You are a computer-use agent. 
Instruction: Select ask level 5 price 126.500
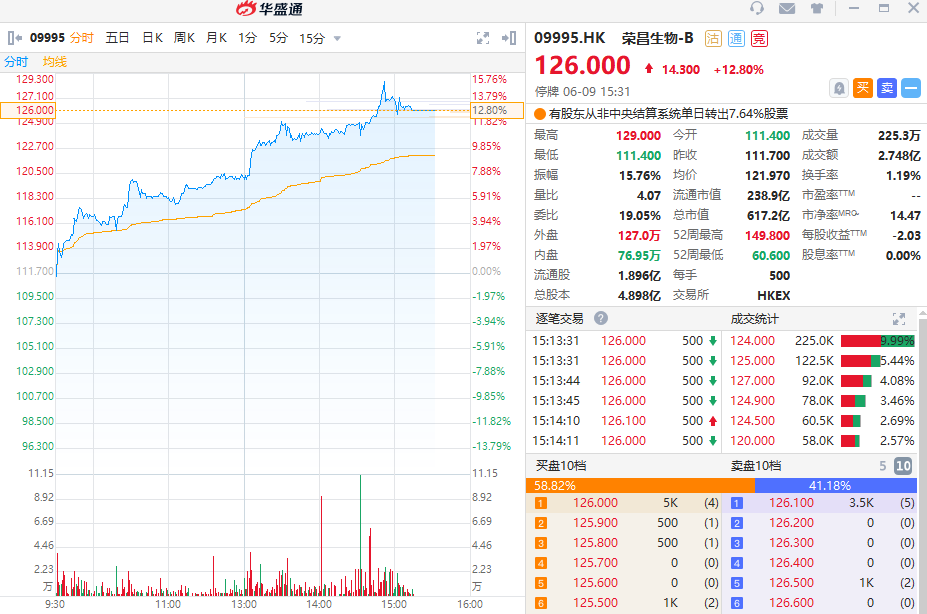[x=791, y=583]
